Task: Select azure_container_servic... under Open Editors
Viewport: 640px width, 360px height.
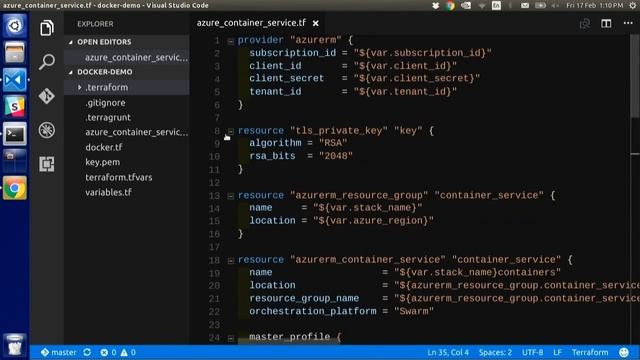Action: pos(127,58)
